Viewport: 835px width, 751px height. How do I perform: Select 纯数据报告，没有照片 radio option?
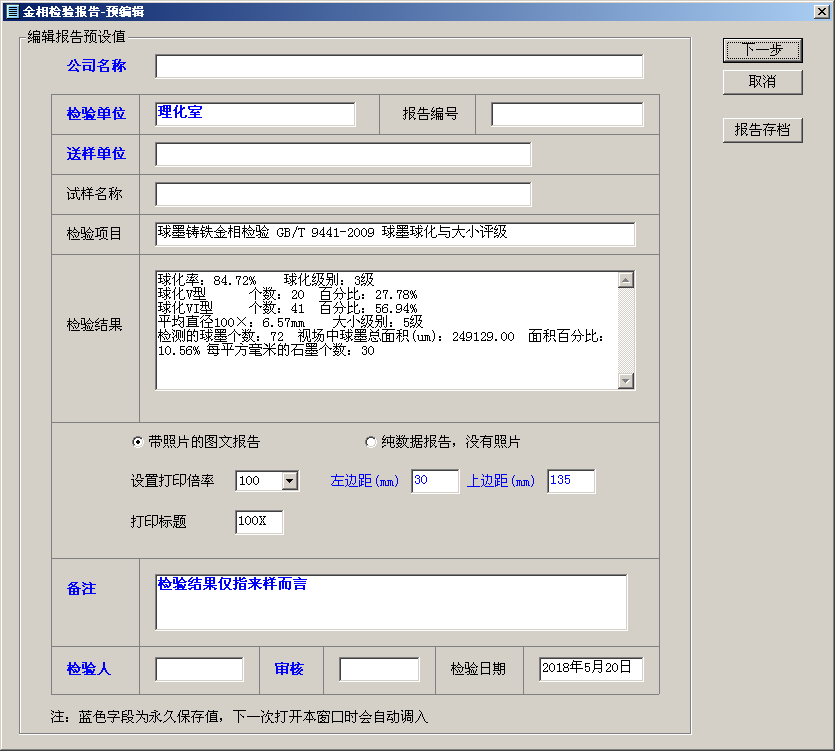(371, 442)
